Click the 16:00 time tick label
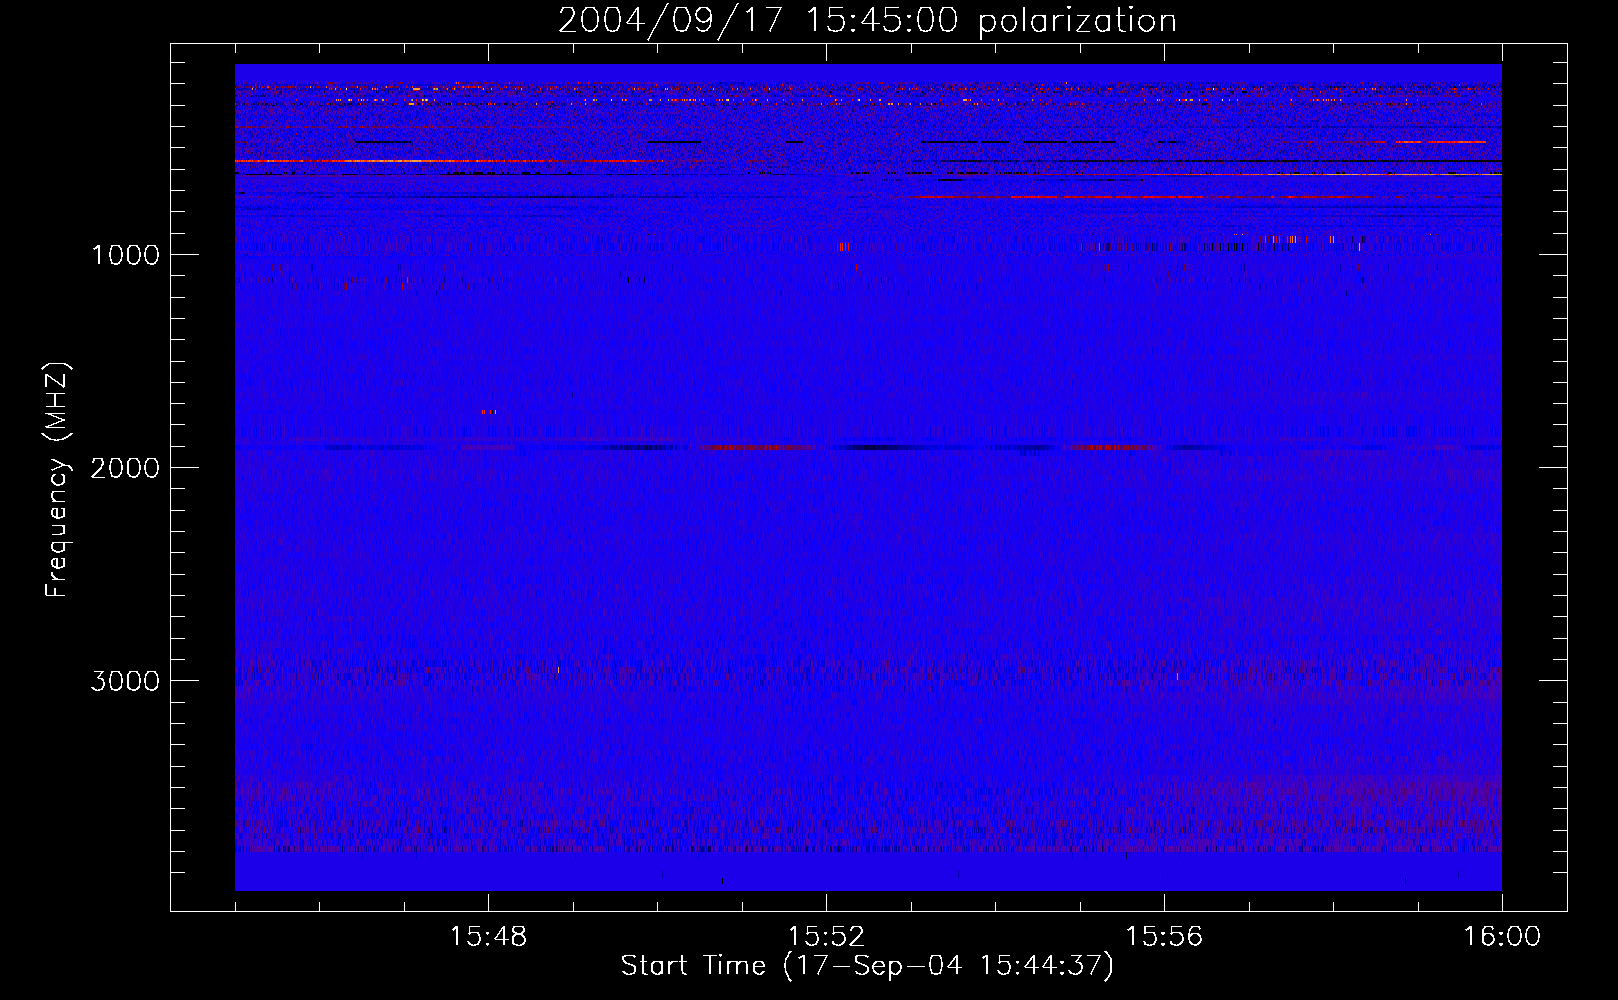1618x1000 pixels. pyautogui.click(x=1502, y=937)
